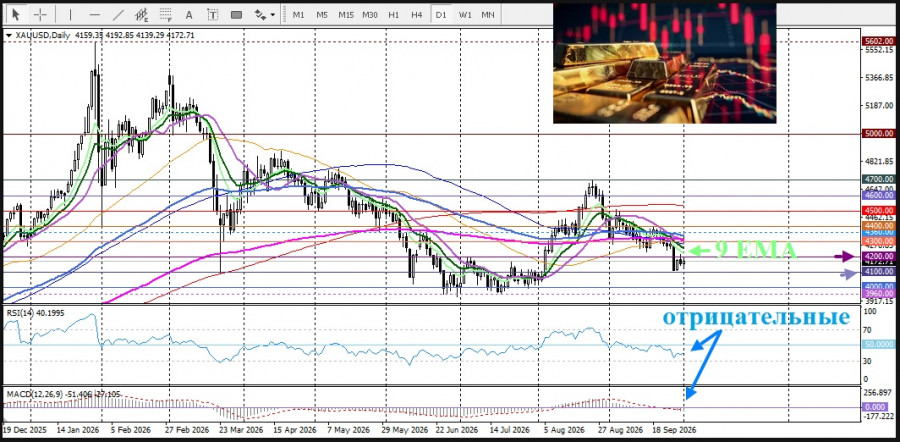Click the RSI 50.0000 level label
The image size is (900, 442).
(x=878, y=344)
